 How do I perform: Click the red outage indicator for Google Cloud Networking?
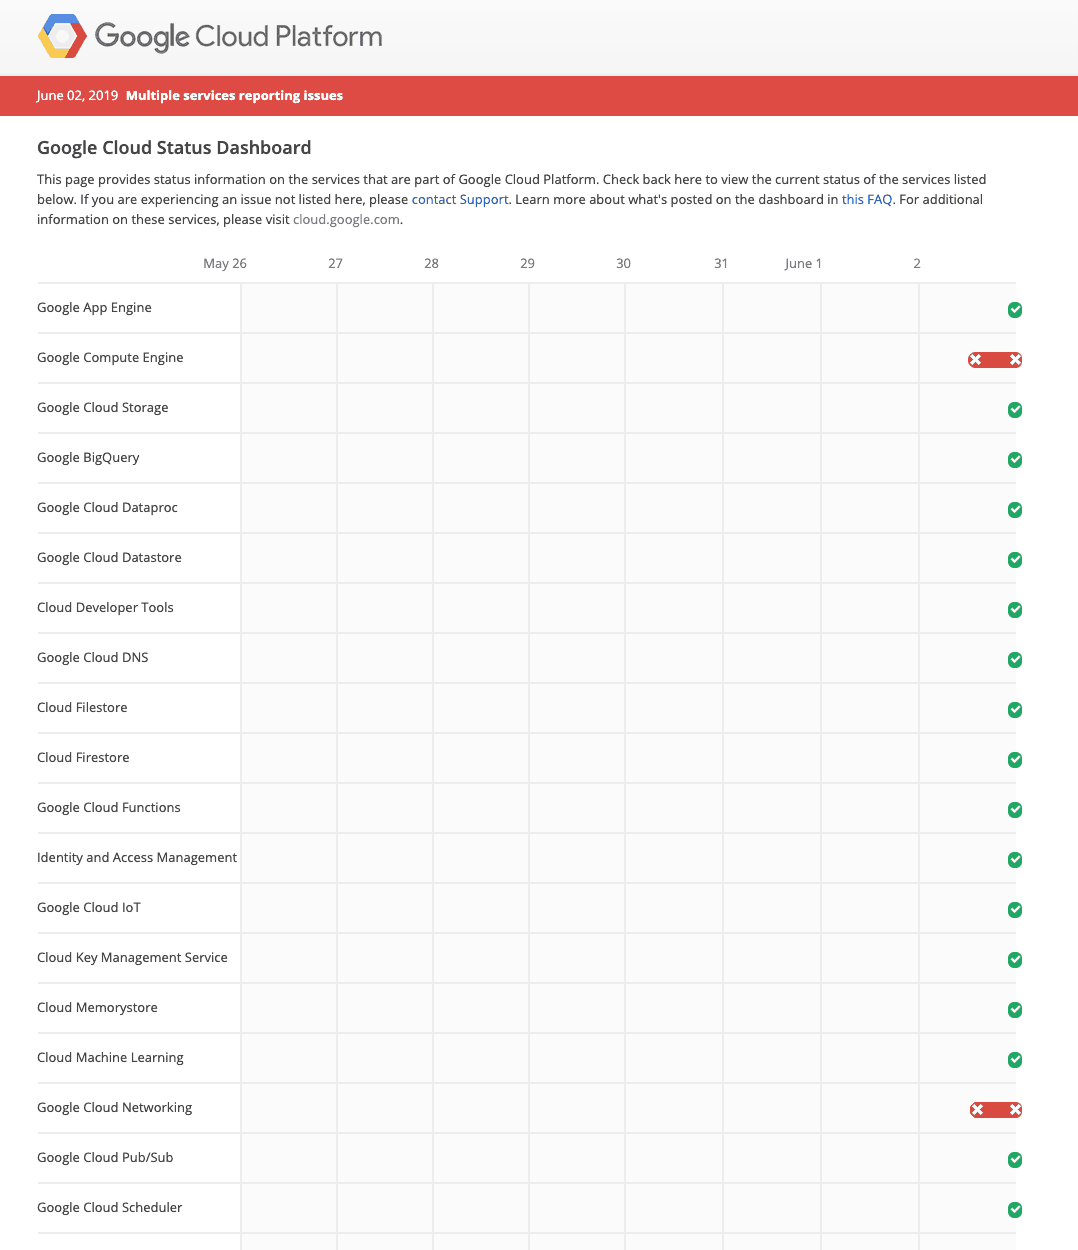[995, 1110]
